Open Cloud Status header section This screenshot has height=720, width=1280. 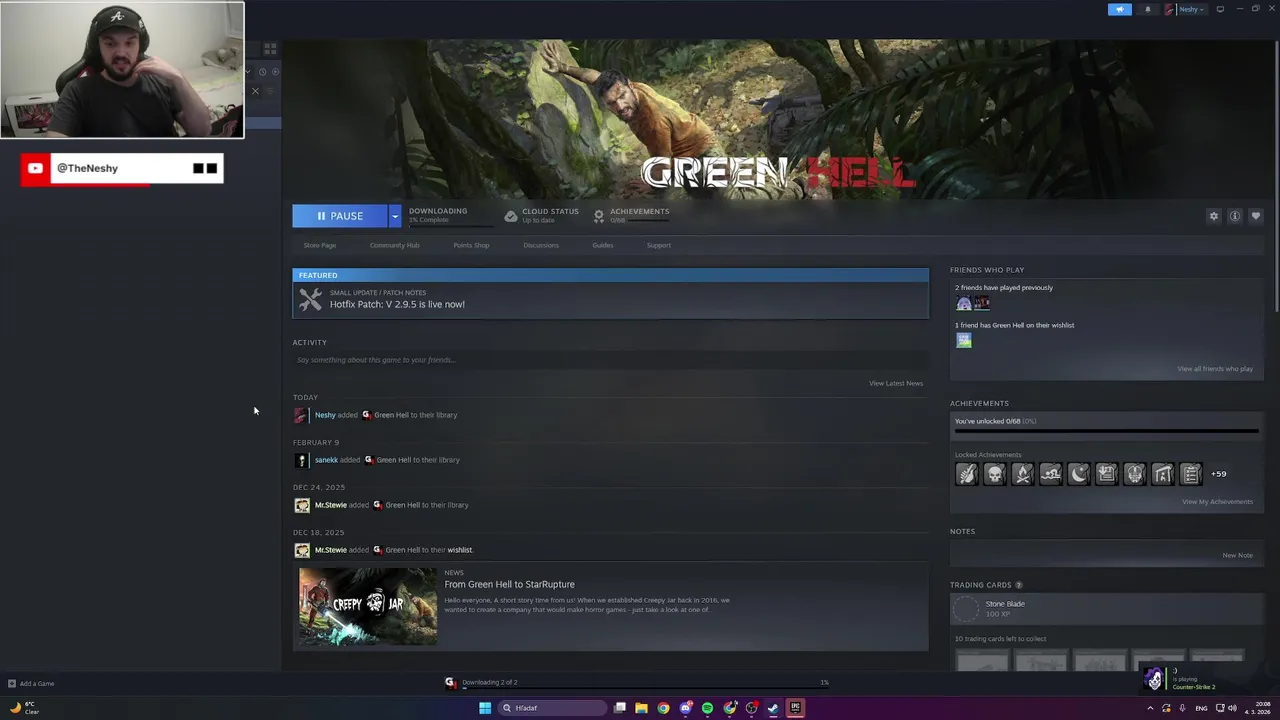(x=542, y=215)
